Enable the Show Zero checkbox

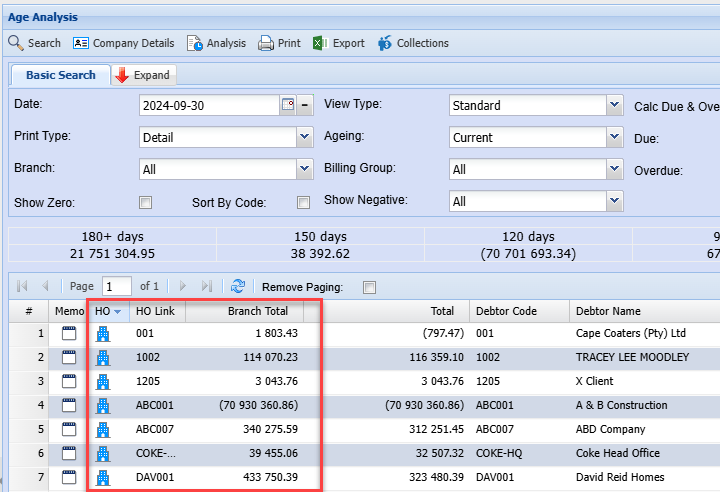coord(146,203)
